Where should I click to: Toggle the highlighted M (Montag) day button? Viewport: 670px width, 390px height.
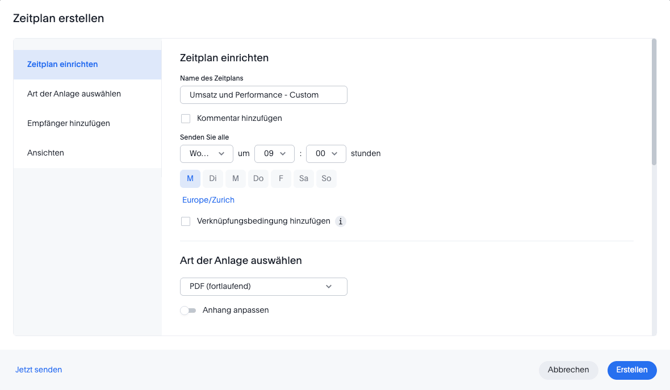coord(190,179)
